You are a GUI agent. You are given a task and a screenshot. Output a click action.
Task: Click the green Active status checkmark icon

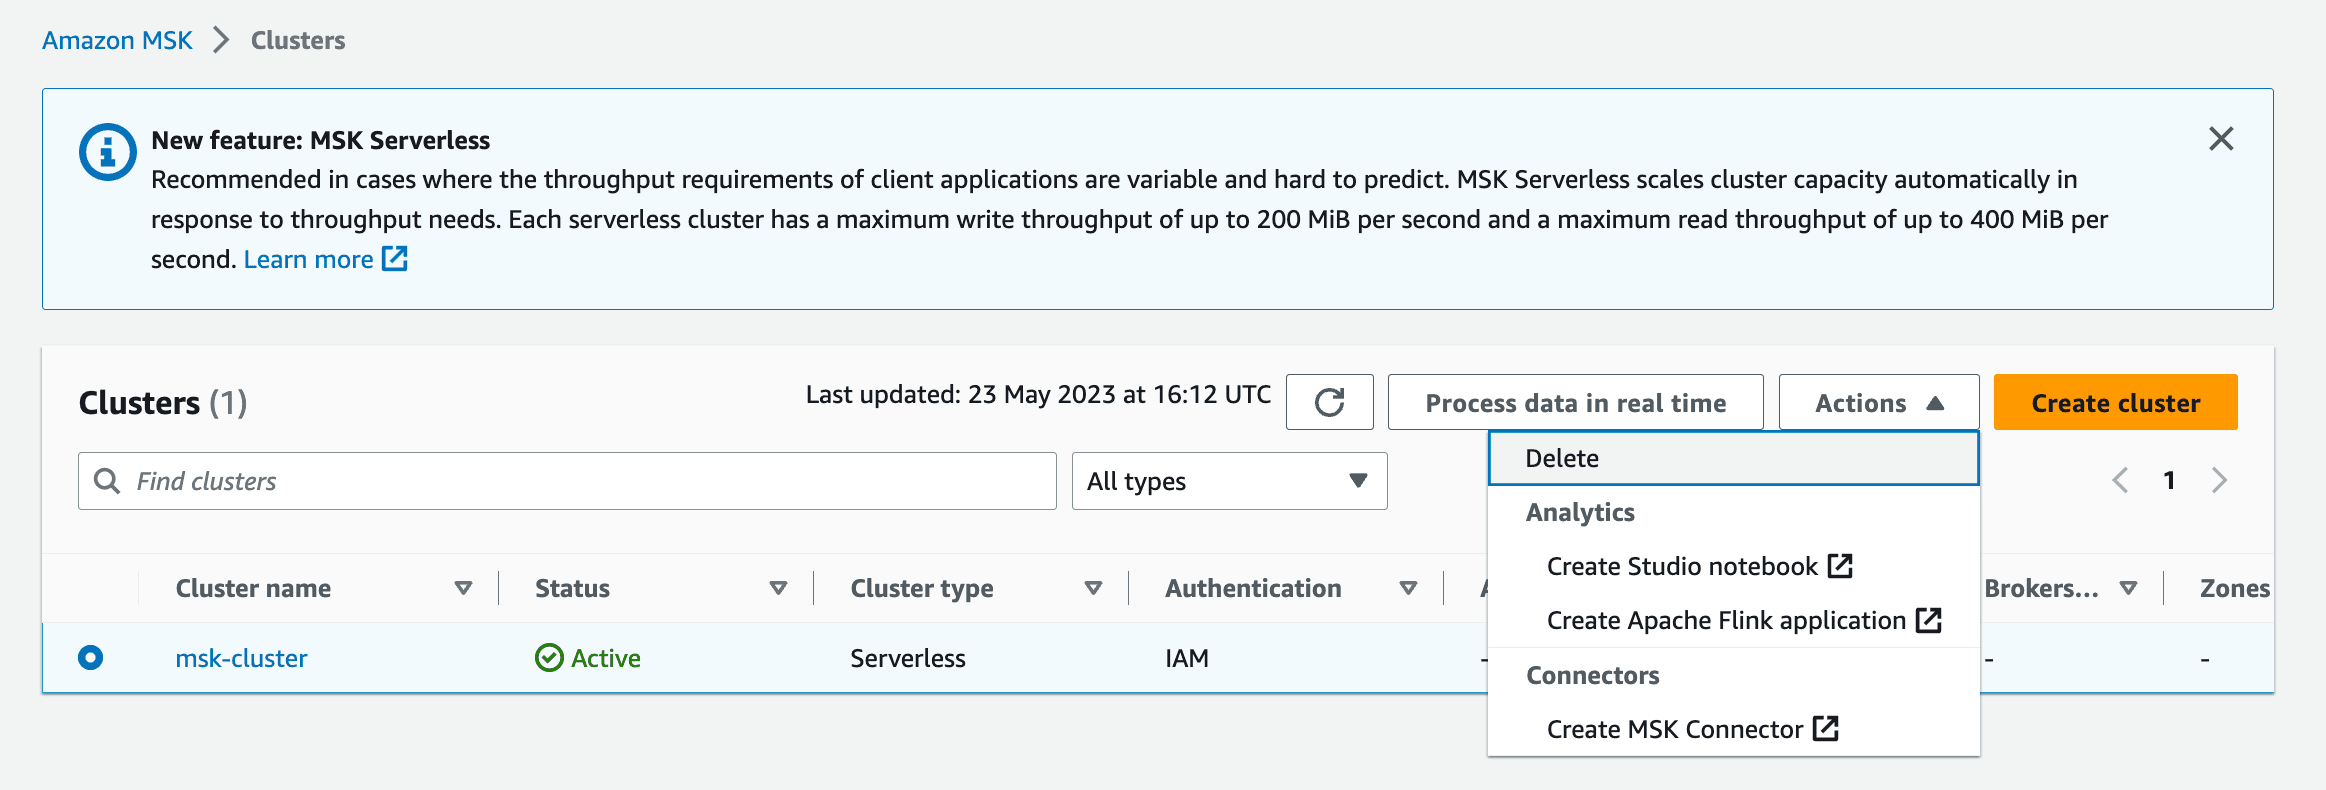point(549,658)
